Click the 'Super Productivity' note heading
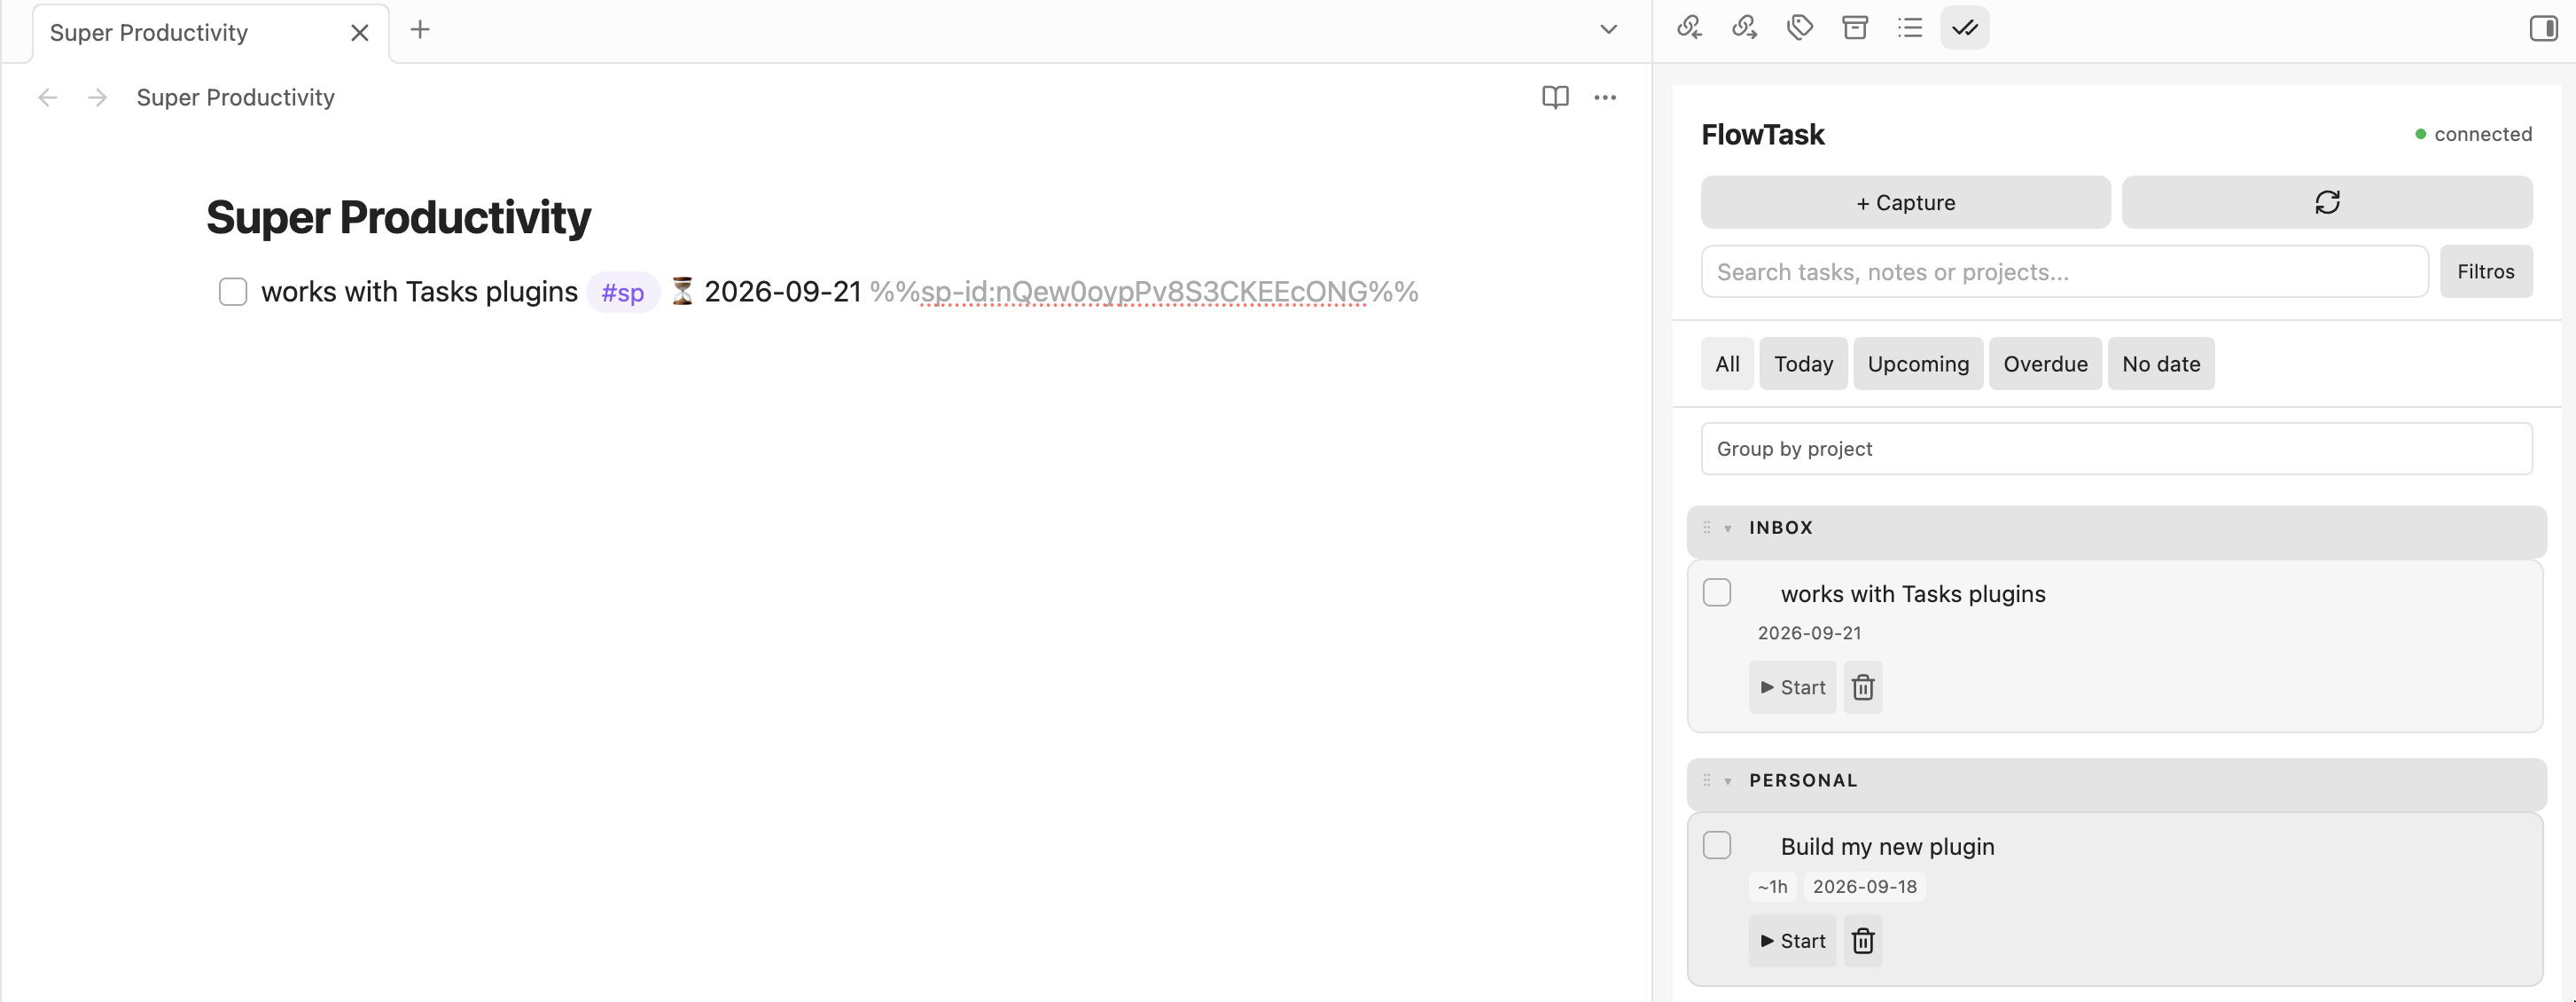Screen dimensions: 2576x1002 pos(398,217)
